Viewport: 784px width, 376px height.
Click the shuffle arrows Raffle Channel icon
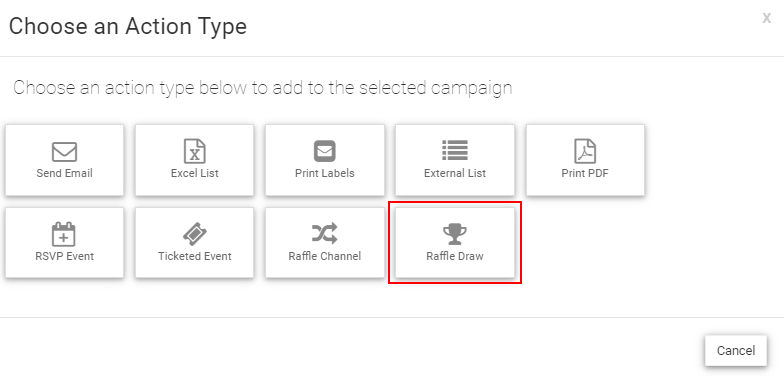(324, 234)
